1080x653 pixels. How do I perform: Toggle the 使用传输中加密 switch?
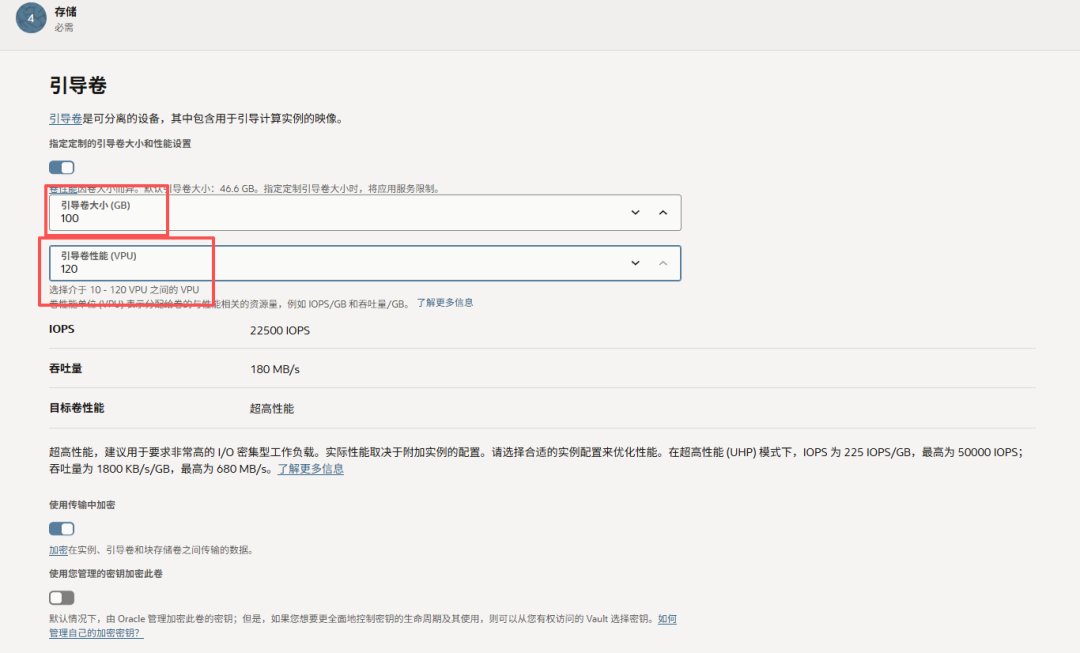coord(61,528)
